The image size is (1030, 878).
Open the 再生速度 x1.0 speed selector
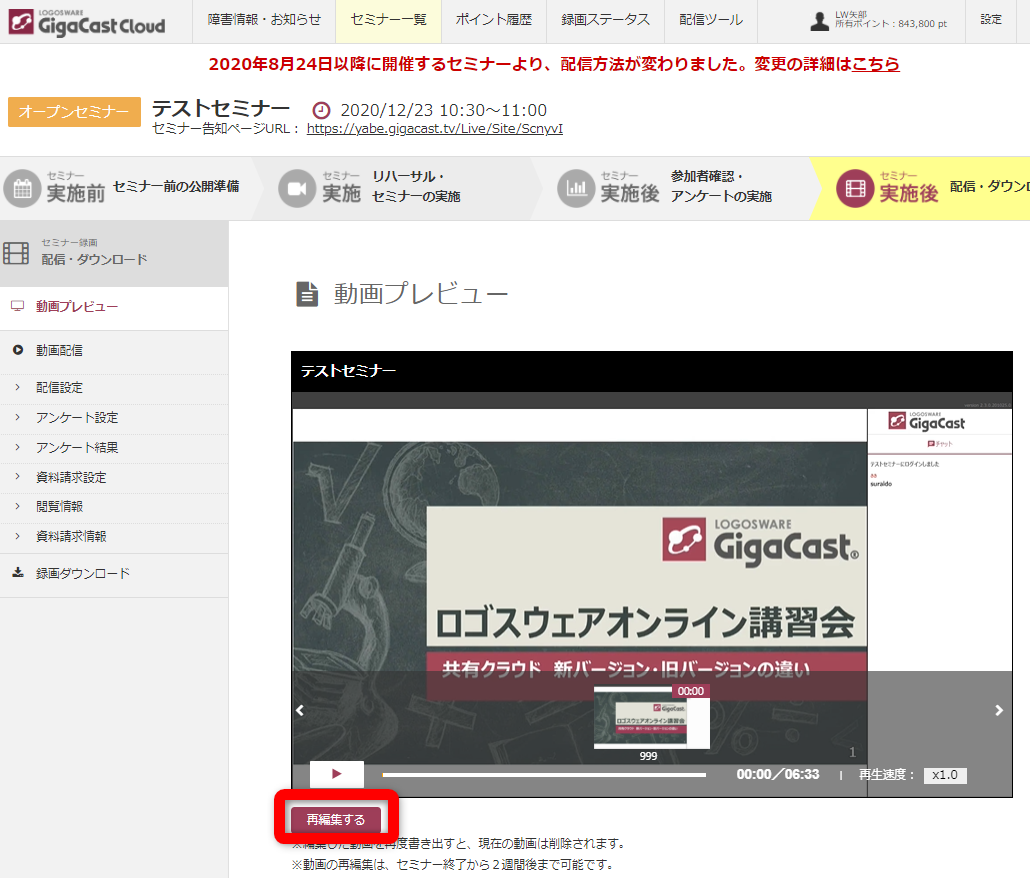944,775
